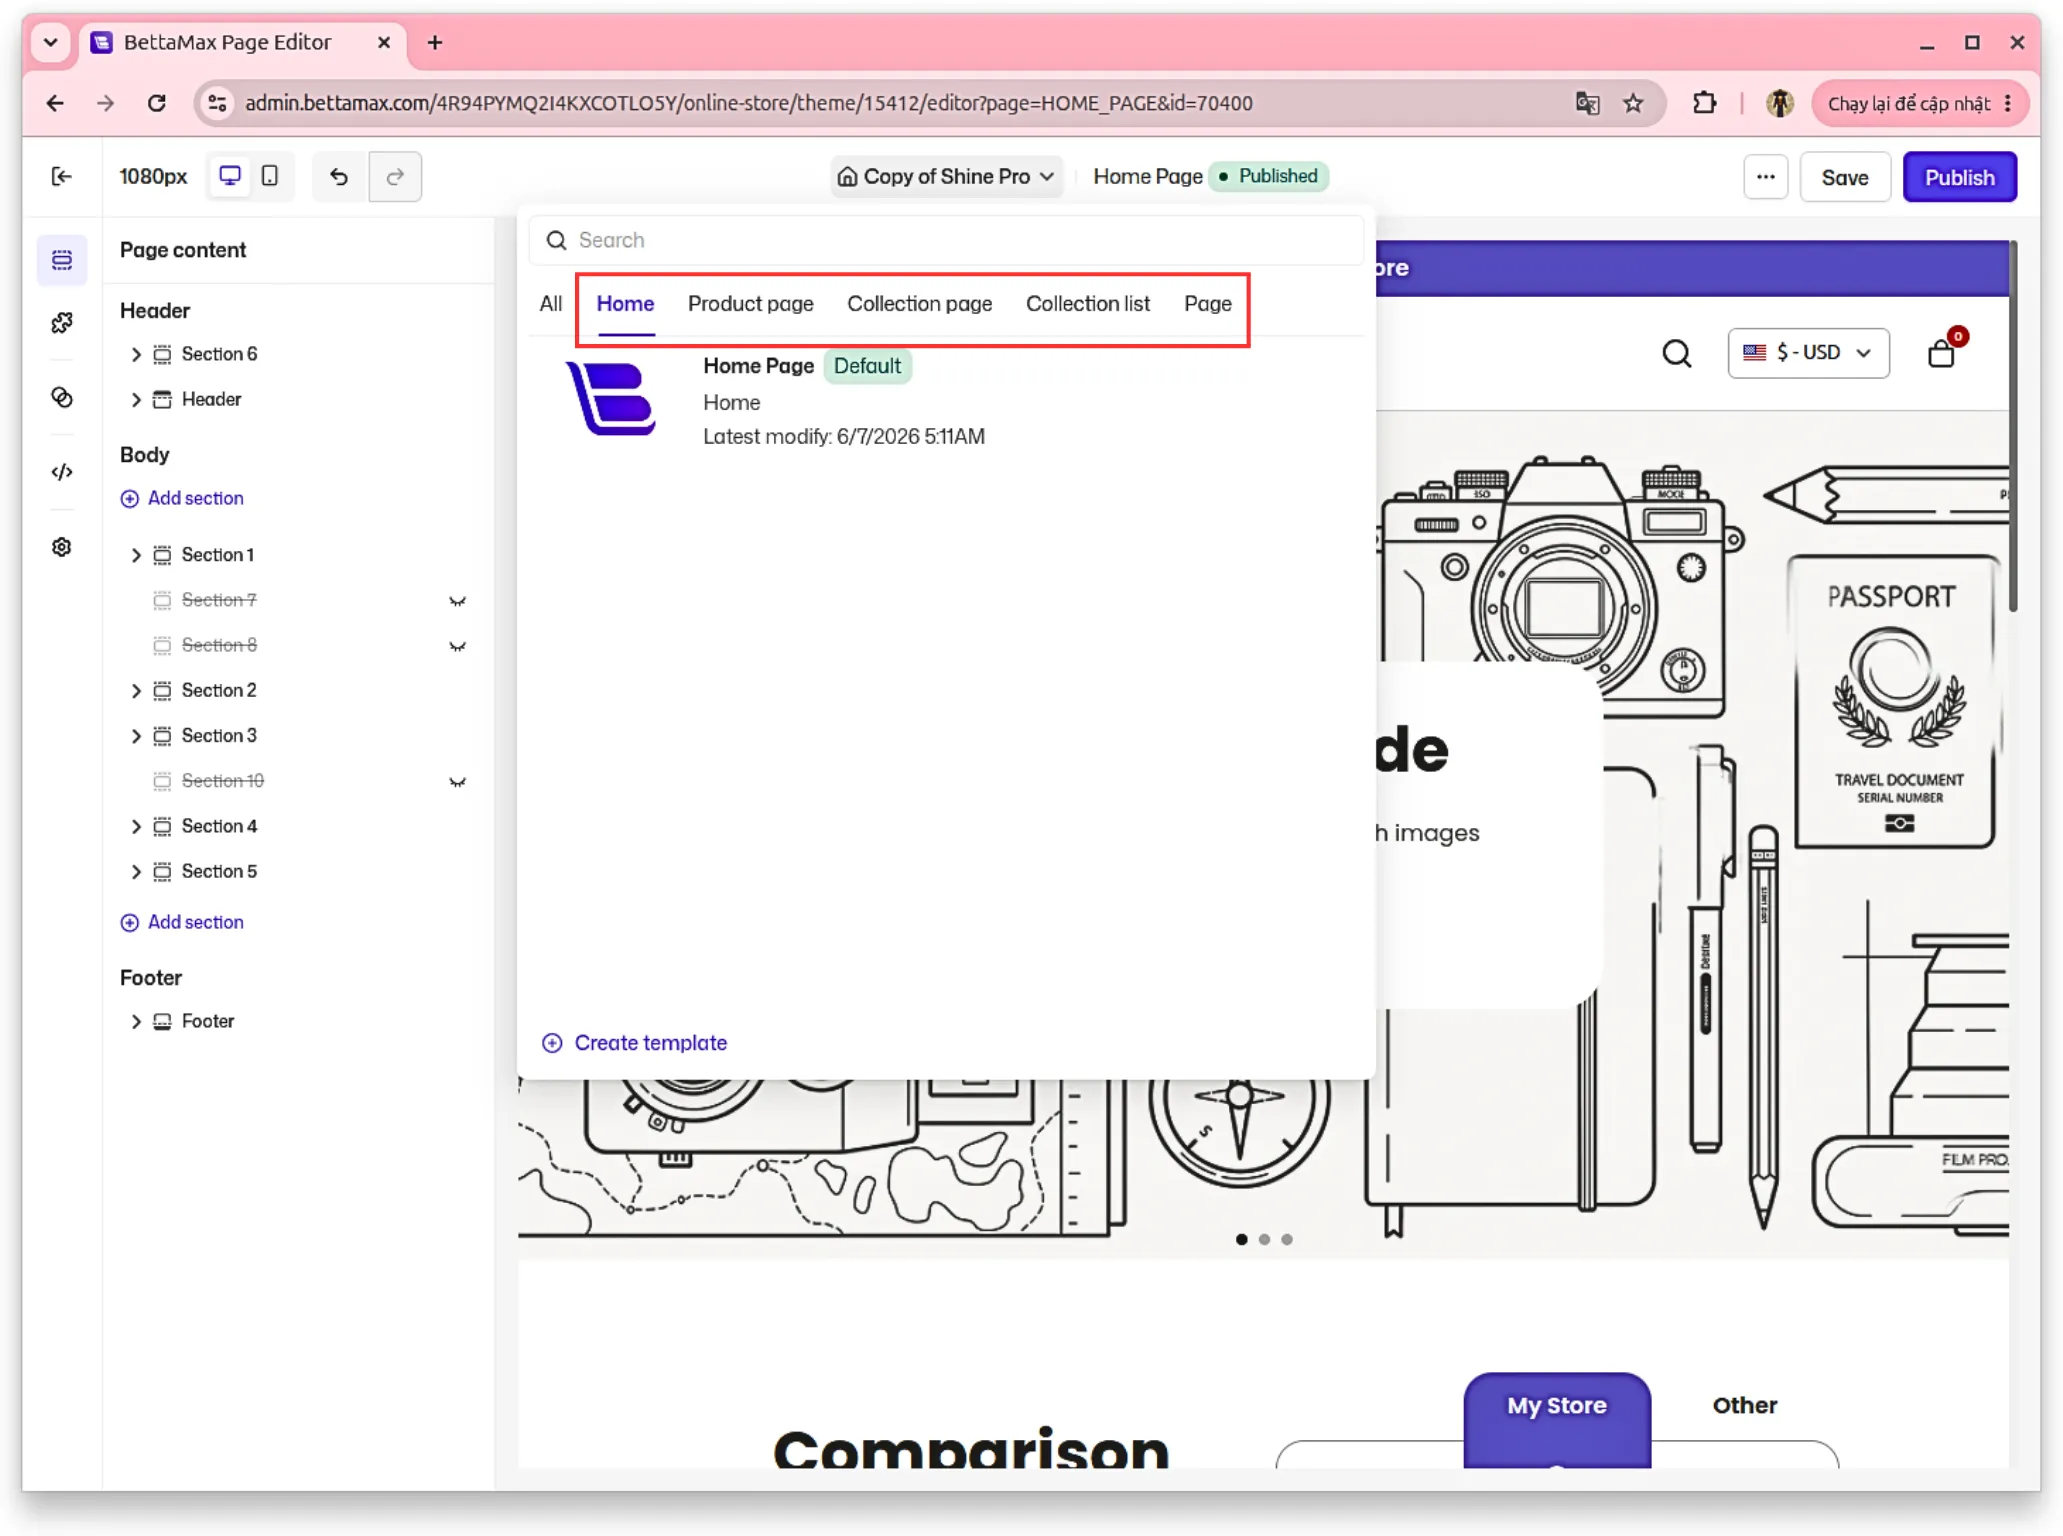Screen dimensions: 2063x1536
Task: Click the site information icon in address bar
Action: tap(217, 103)
